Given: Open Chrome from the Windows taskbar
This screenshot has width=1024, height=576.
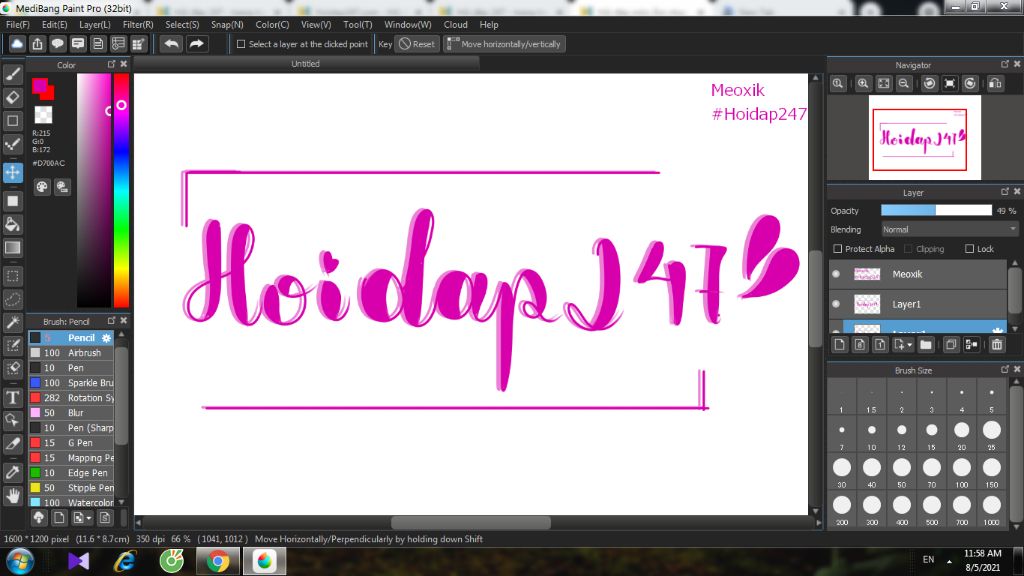Looking at the screenshot, I should (x=218, y=561).
